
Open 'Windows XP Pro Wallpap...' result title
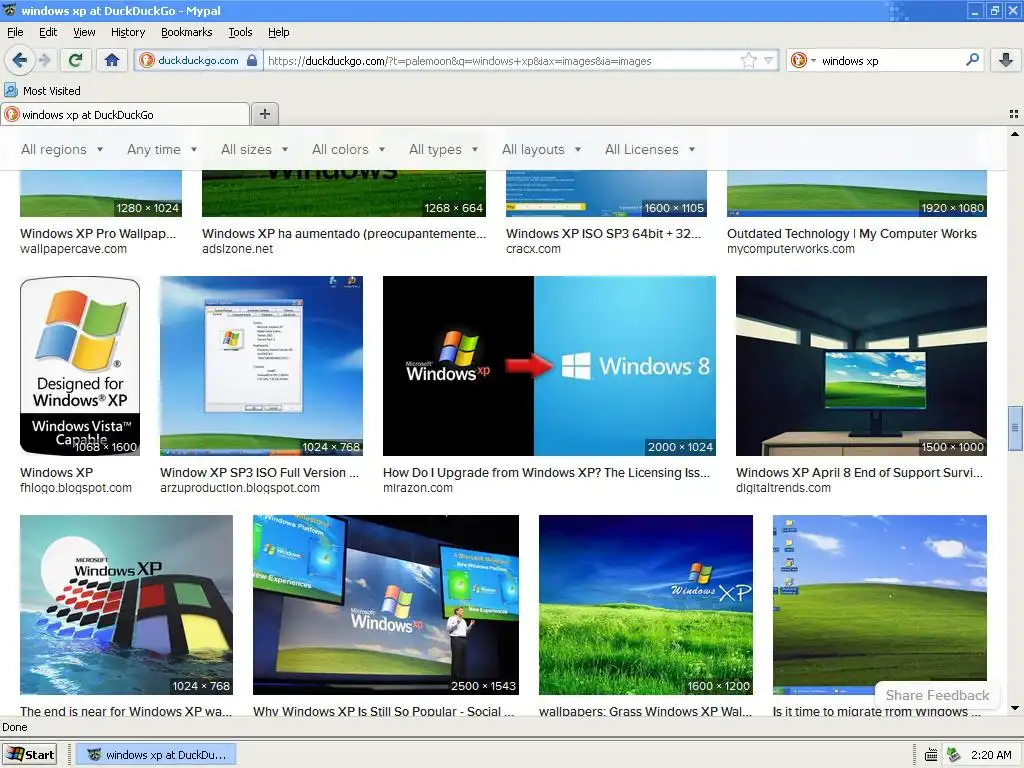(98, 234)
